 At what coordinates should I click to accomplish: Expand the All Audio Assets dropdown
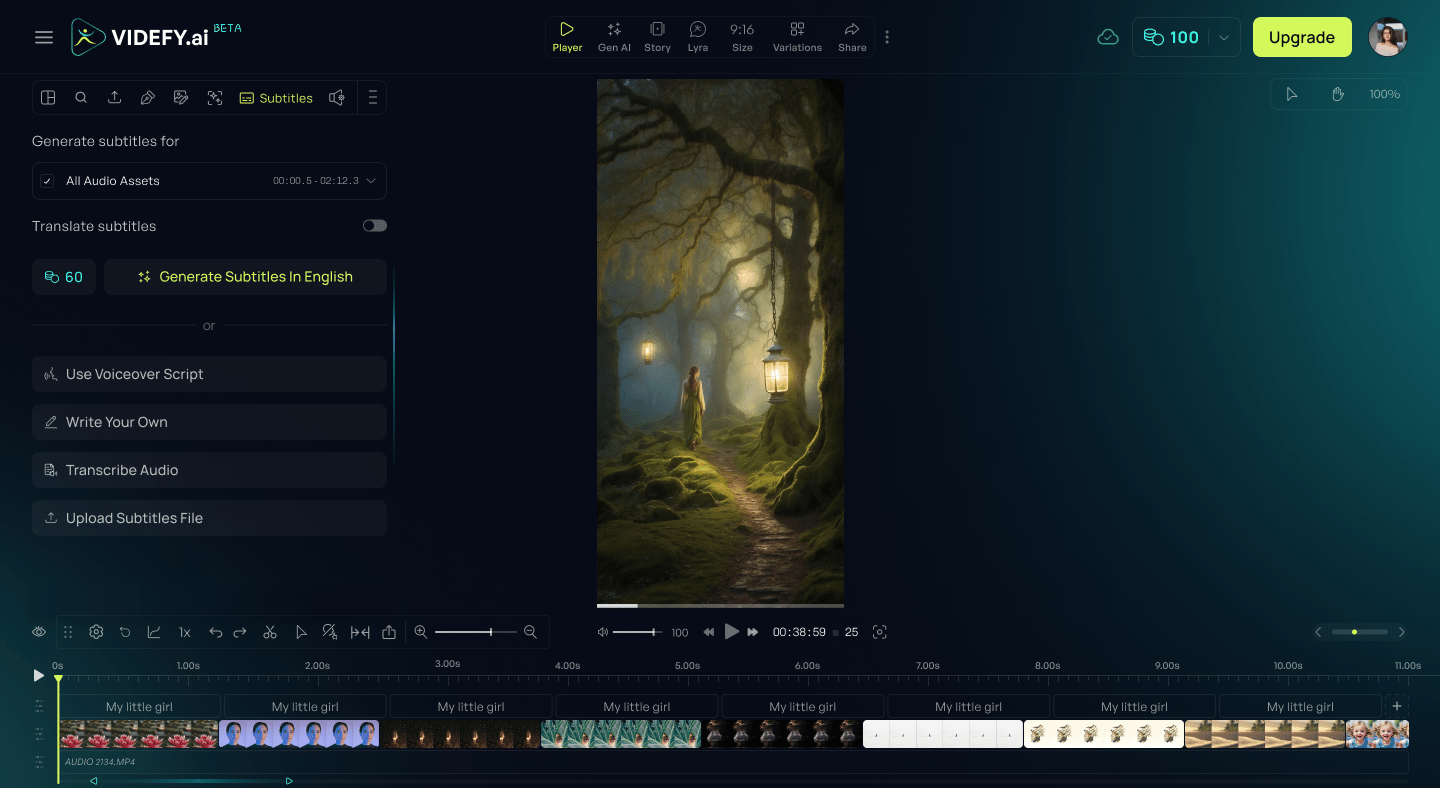click(371, 181)
